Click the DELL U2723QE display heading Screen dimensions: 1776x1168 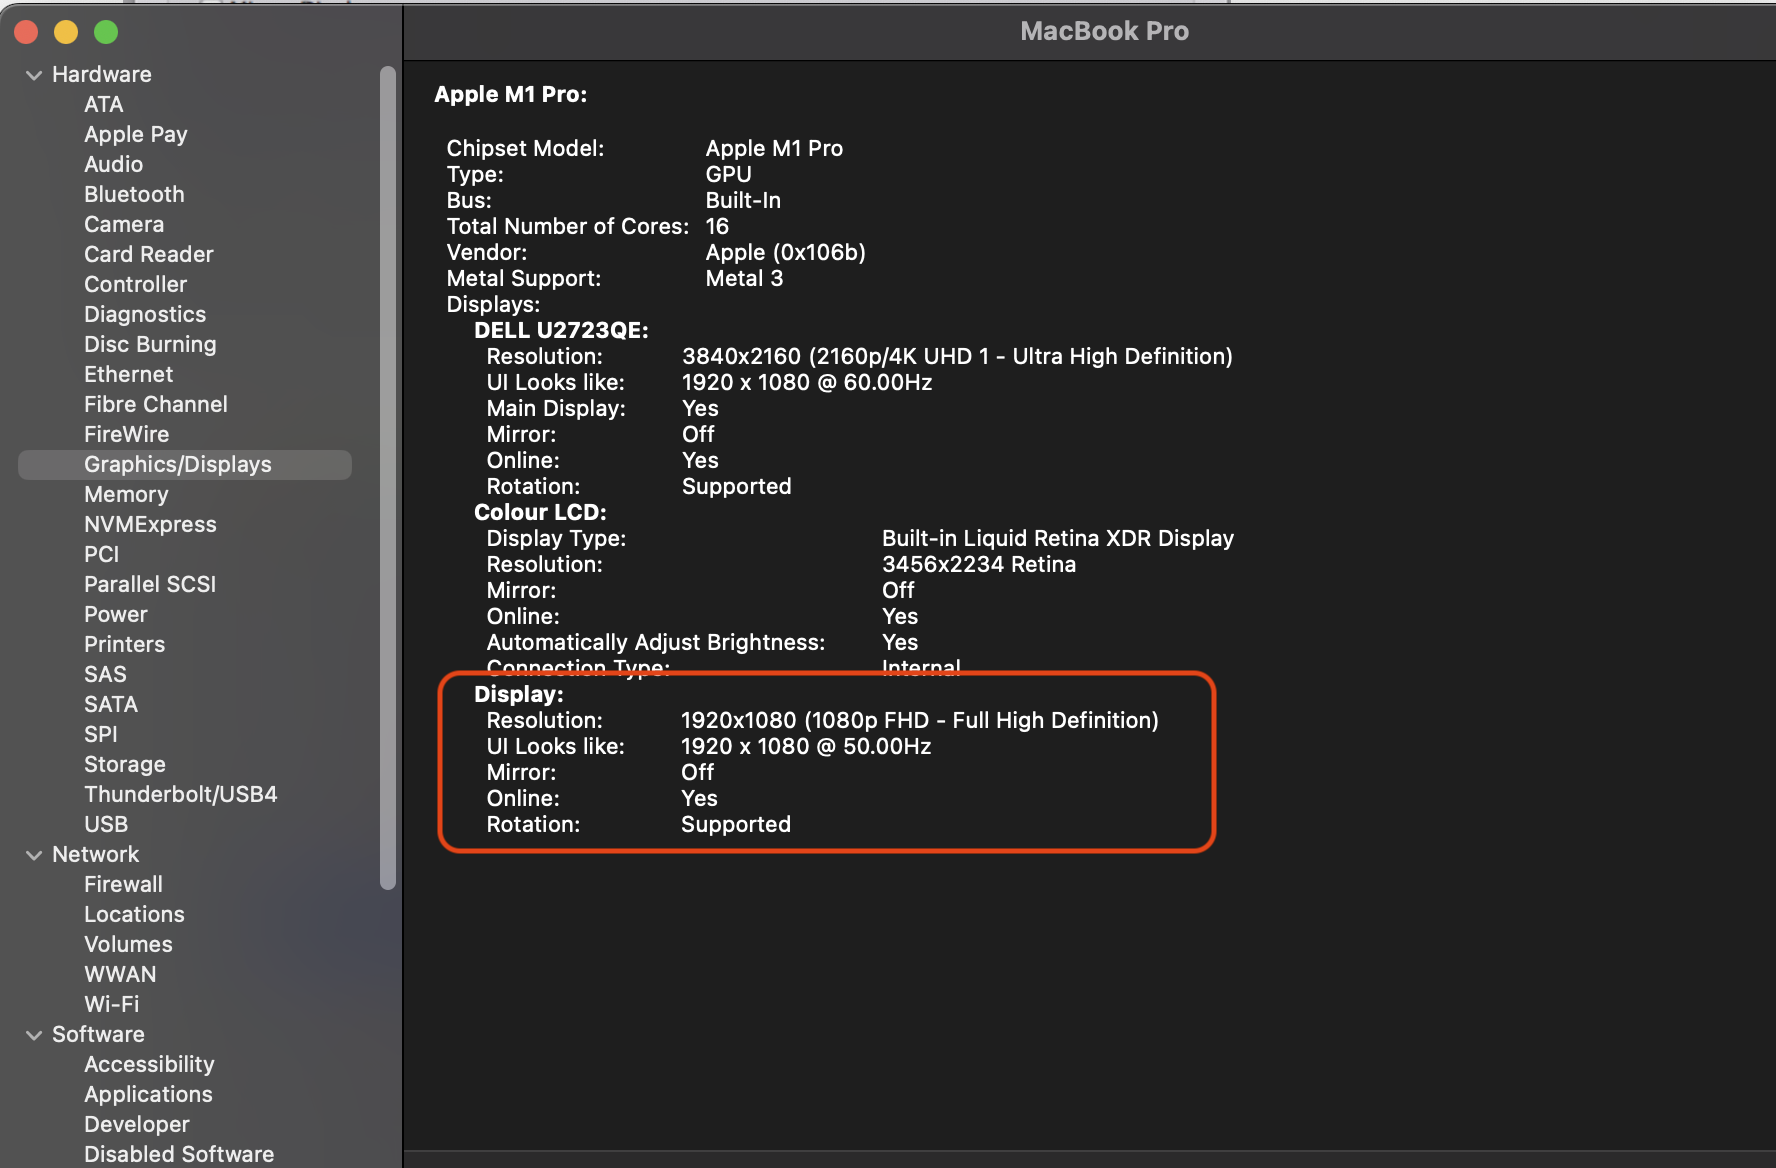(561, 331)
